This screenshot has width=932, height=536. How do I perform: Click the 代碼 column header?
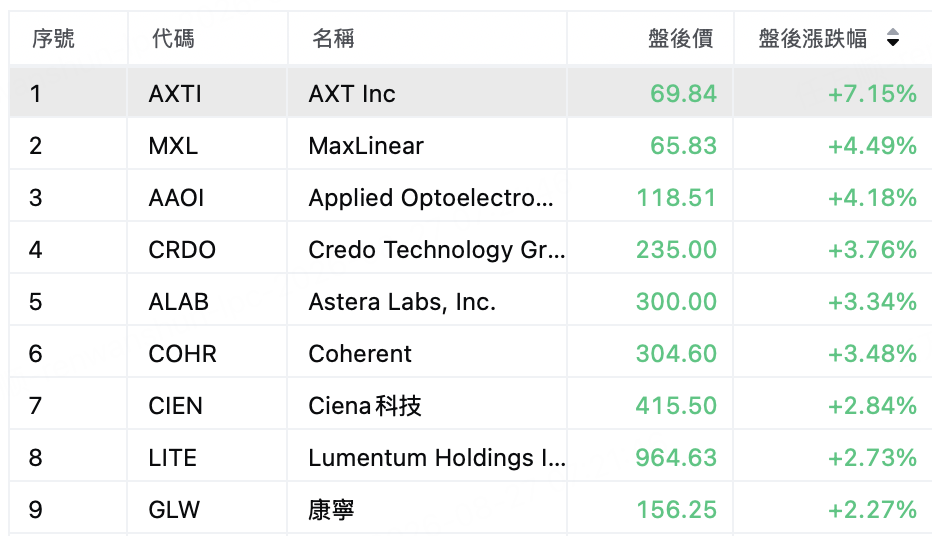[x=173, y=39]
